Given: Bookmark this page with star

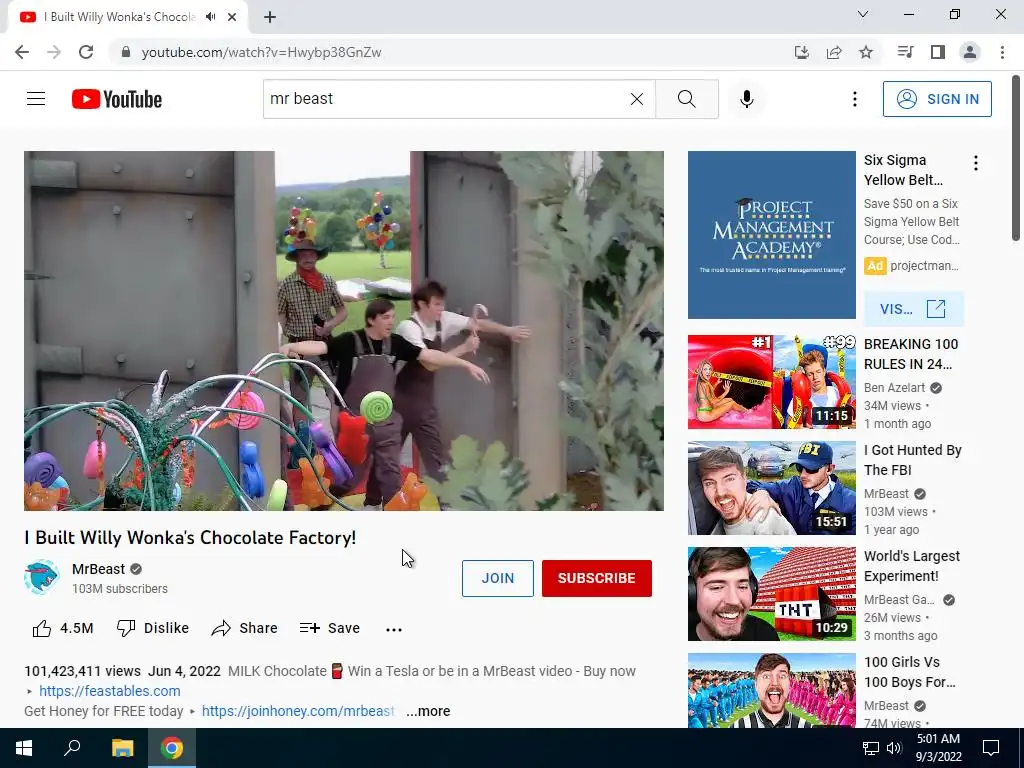Looking at the screenshot, I should 866,52.
